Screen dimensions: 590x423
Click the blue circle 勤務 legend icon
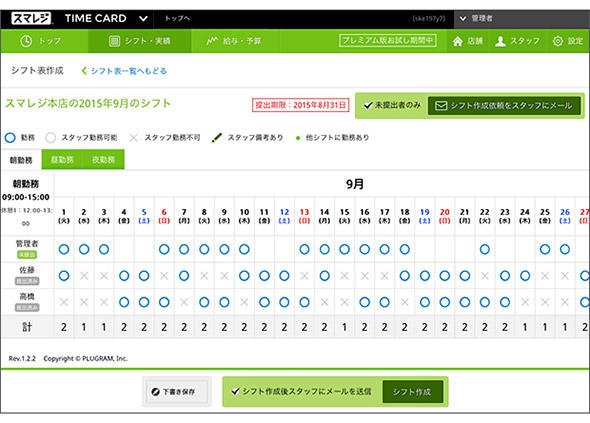tap(10, 138)
